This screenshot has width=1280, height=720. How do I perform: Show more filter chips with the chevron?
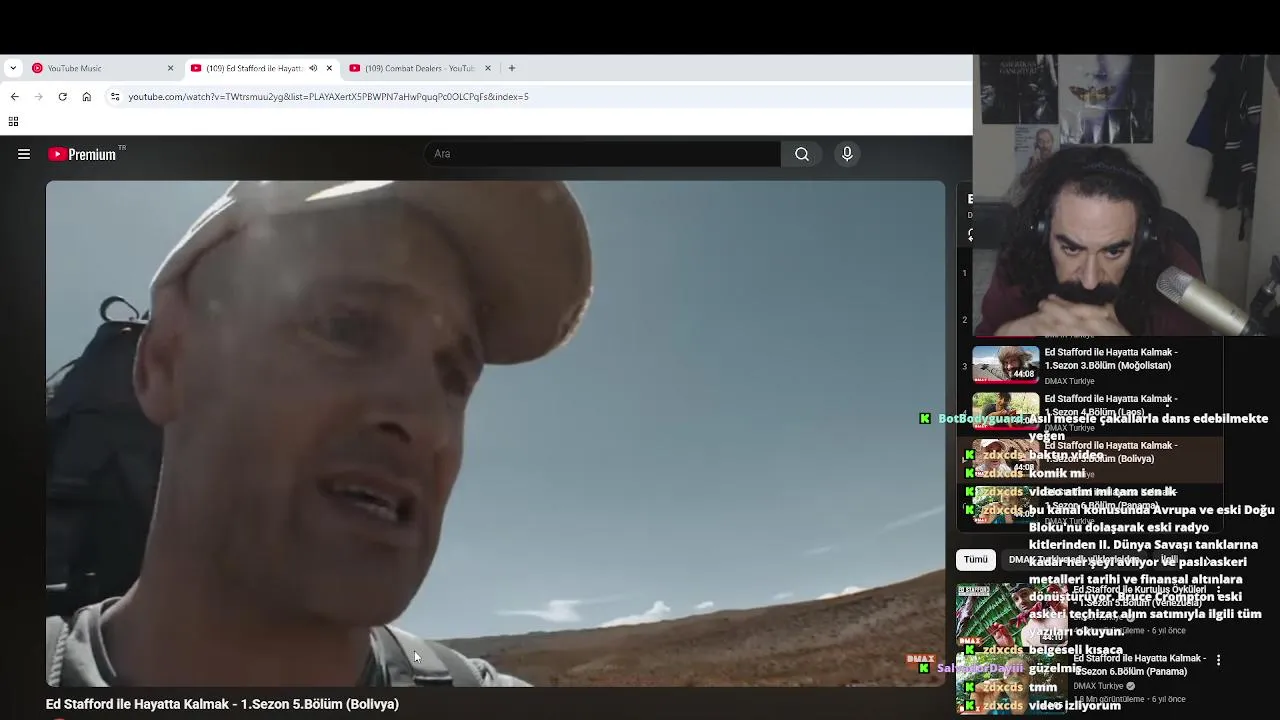tap(1208, 560)
